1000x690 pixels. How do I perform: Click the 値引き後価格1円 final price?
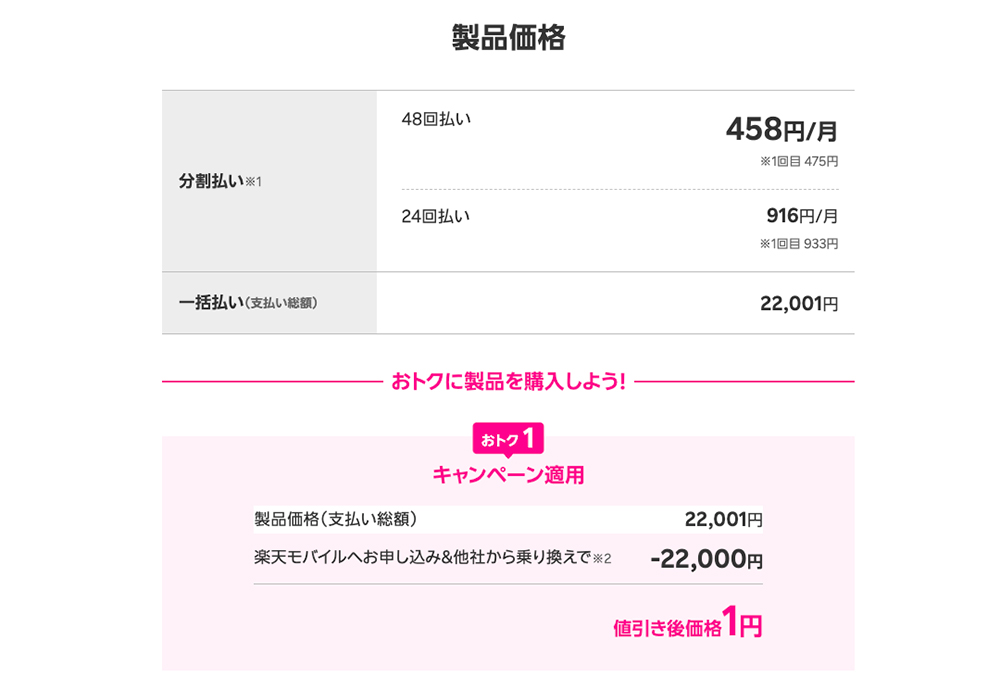(687, 626)
